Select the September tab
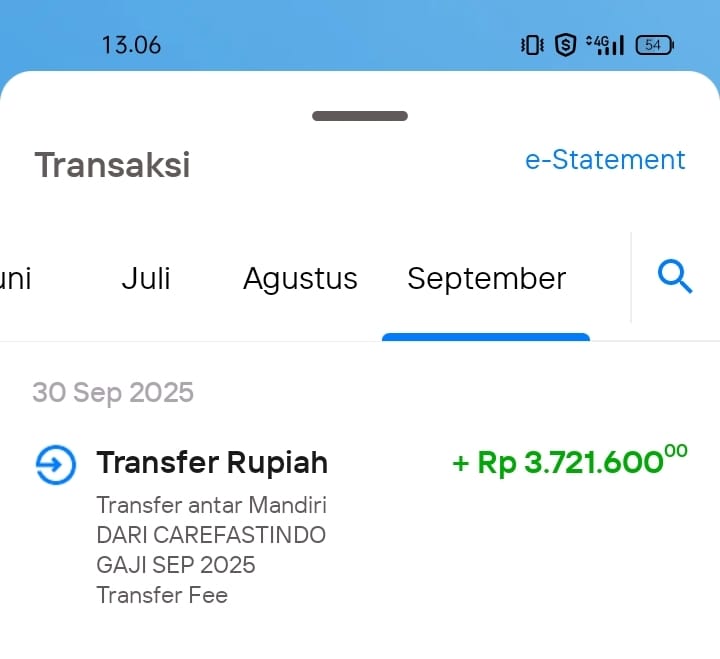The height and width of the screenshot is (659, 720). point(486,278)
